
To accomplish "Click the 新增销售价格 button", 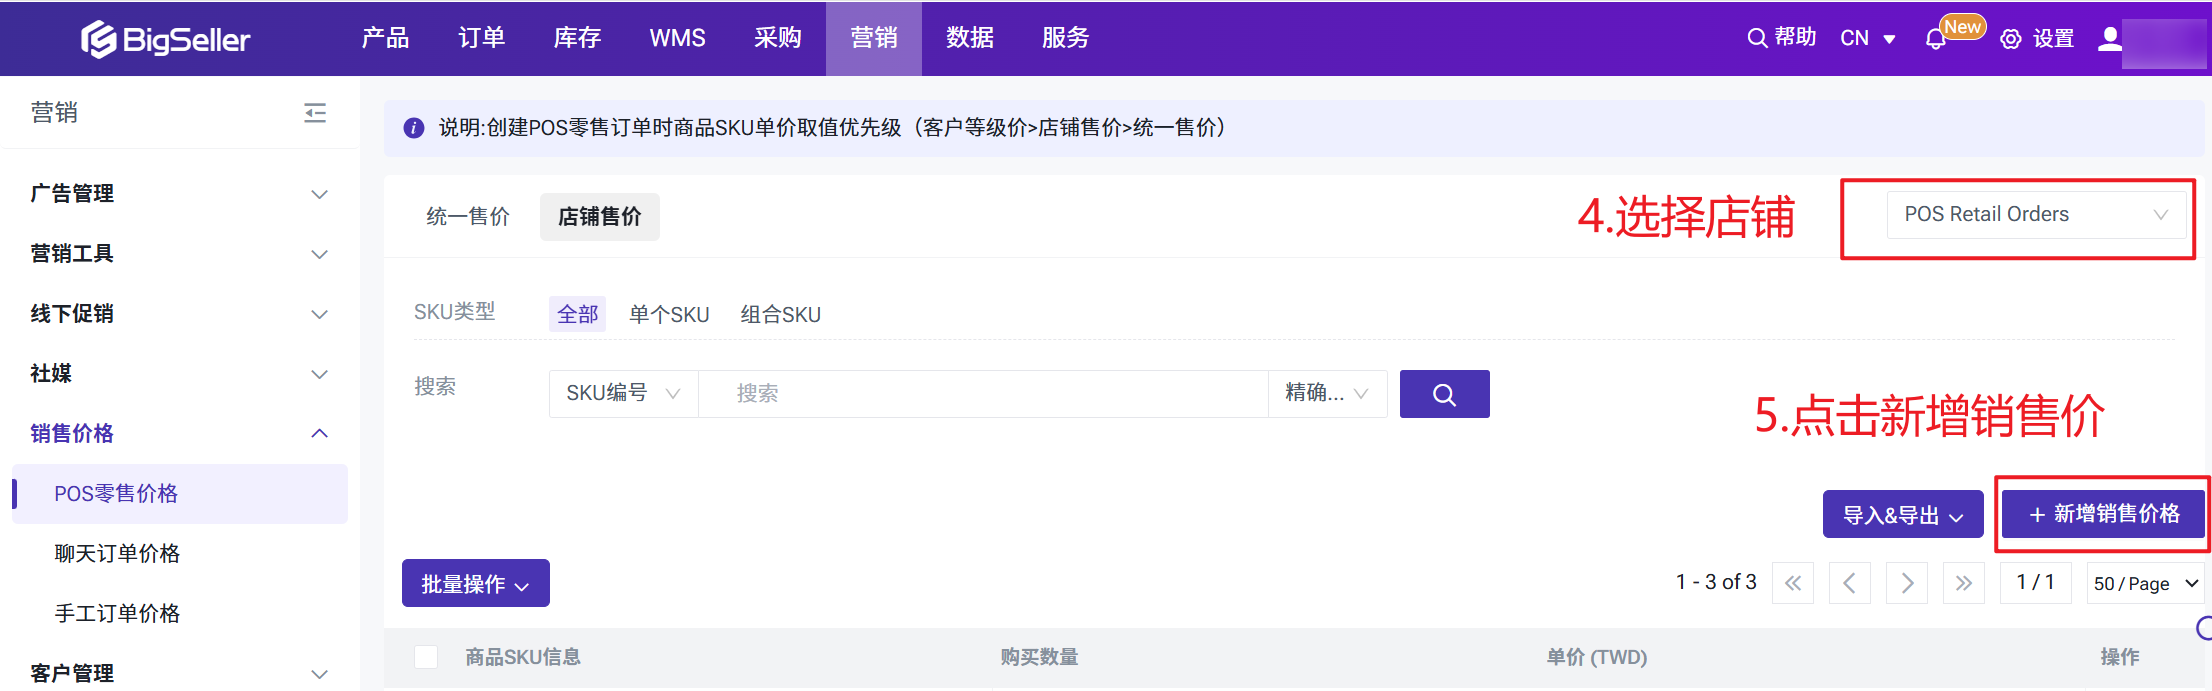I will point(2103,514).
